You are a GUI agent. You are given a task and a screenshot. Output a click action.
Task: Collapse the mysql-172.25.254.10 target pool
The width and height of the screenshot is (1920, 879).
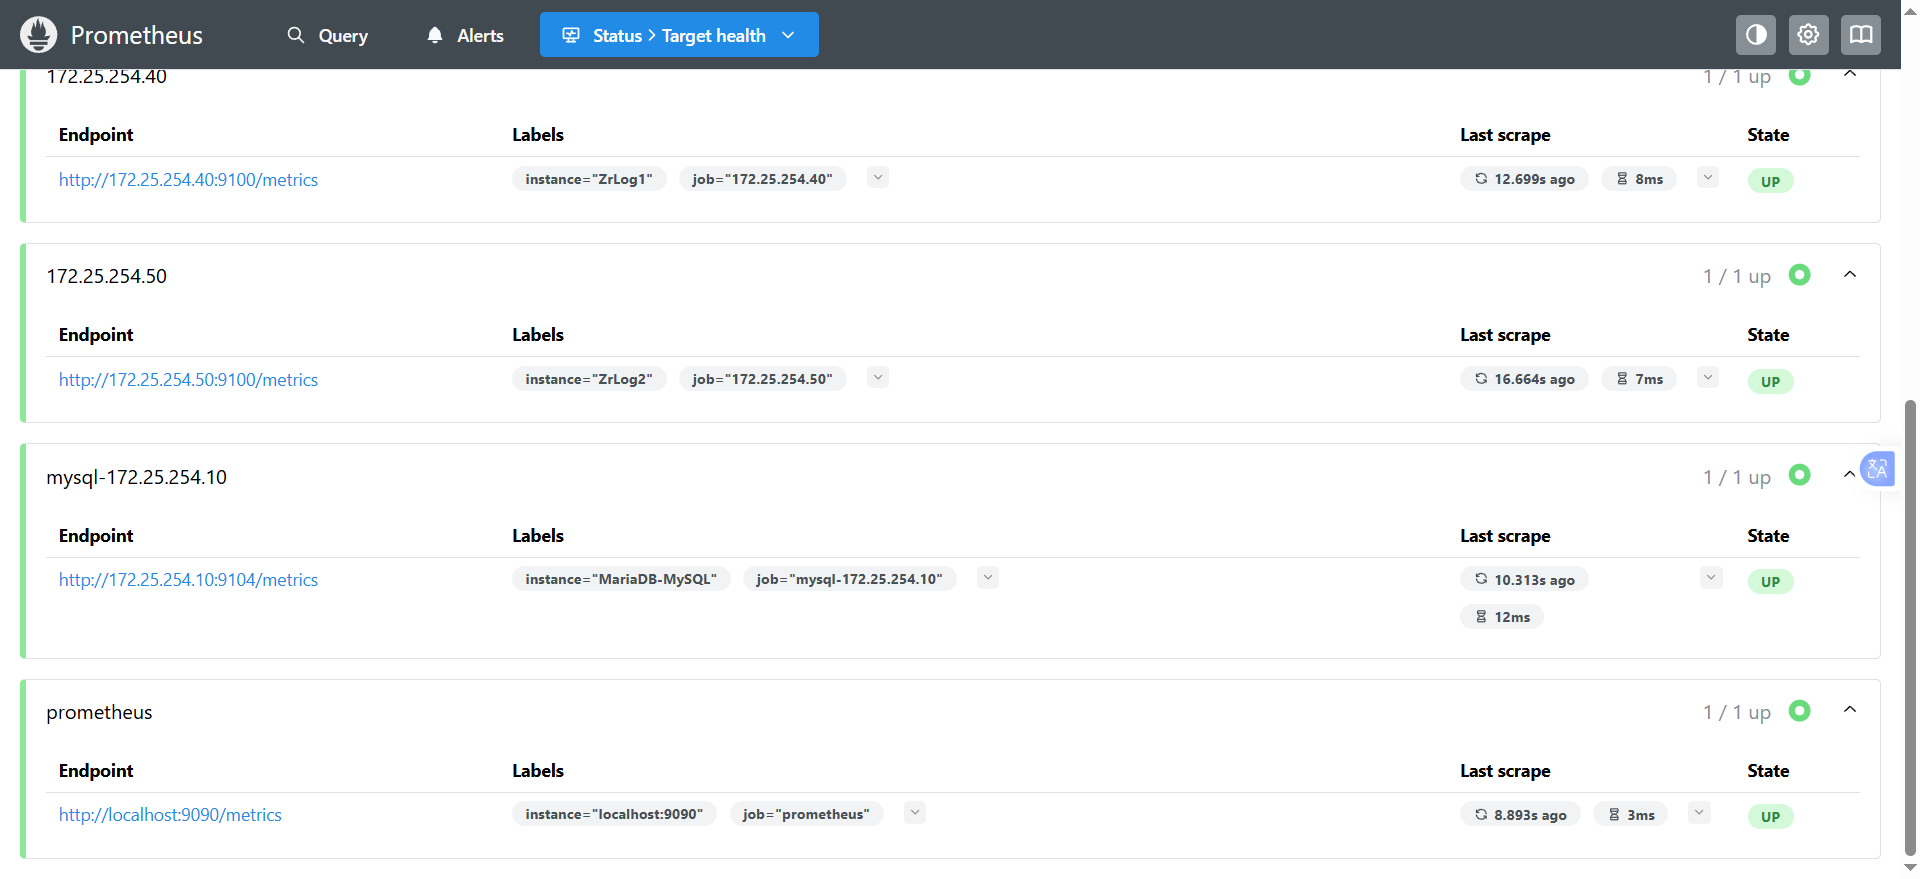tap(1849, 475)
